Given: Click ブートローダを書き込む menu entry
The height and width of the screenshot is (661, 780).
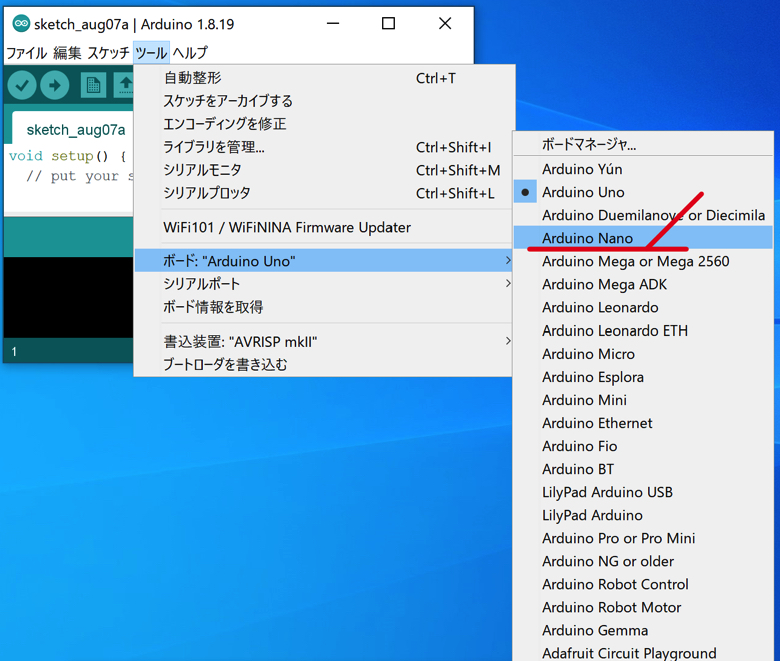Looking at the screenshot, I should pyautogui.click(x=323, y=365).
